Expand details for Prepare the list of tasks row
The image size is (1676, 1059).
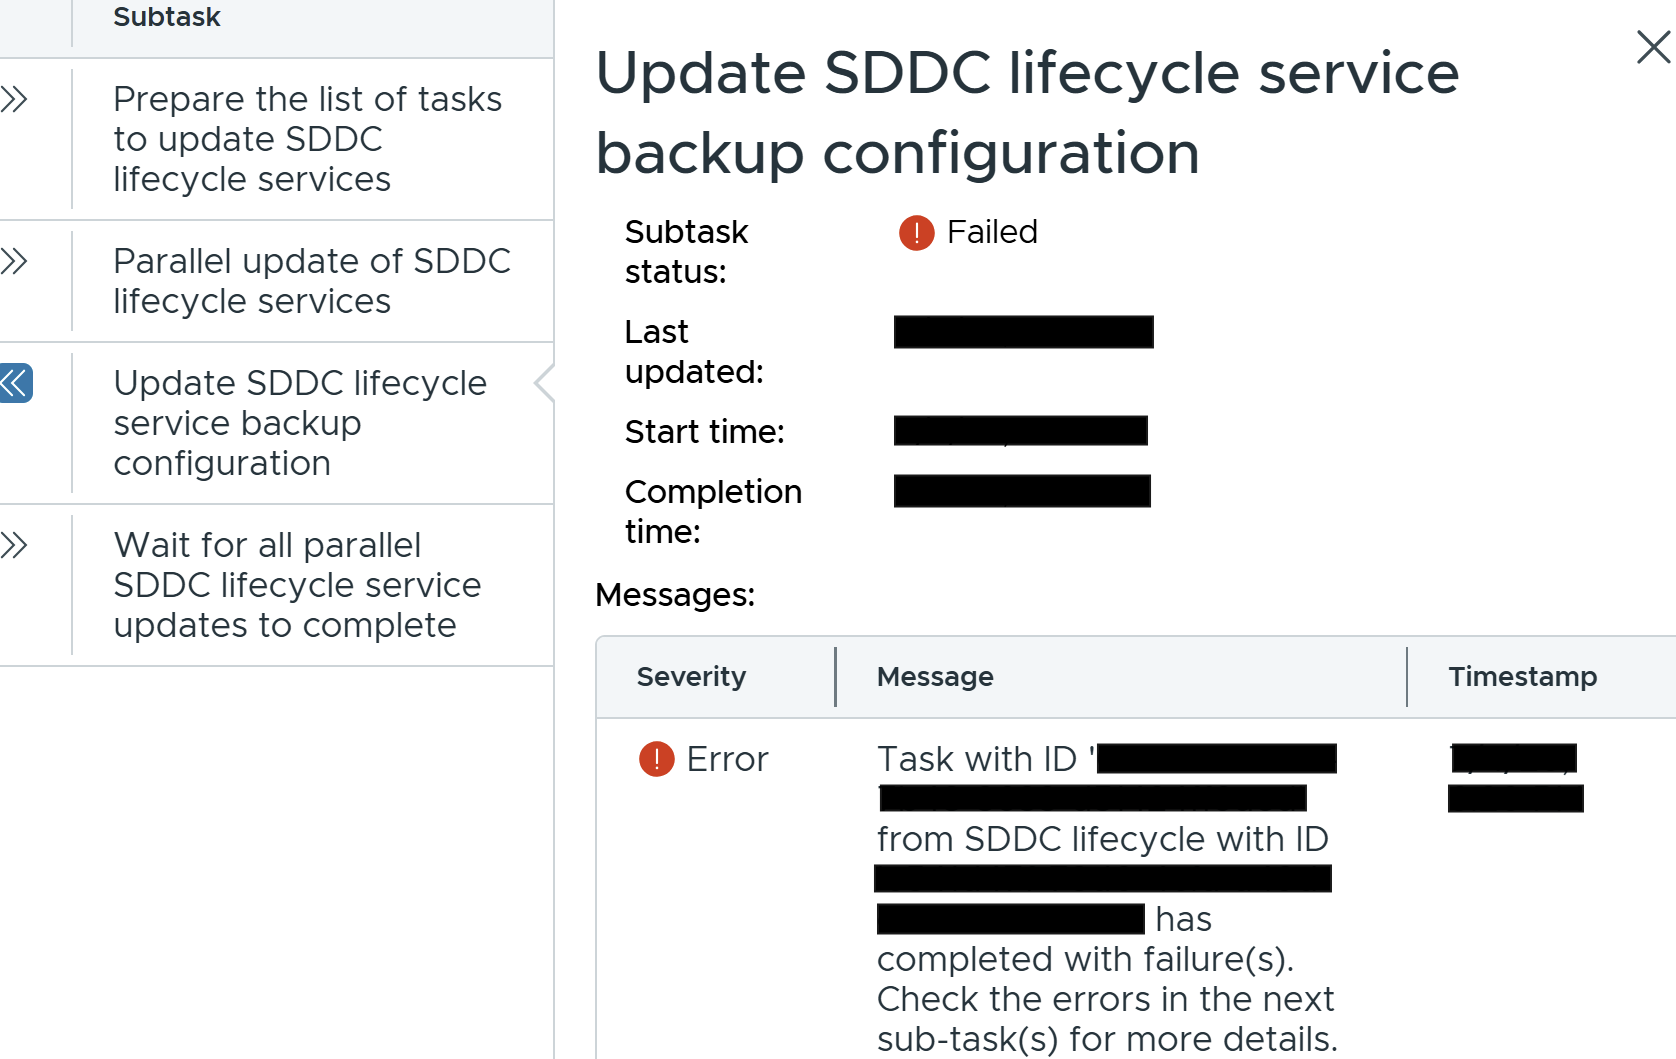click(x=14, y=99)
